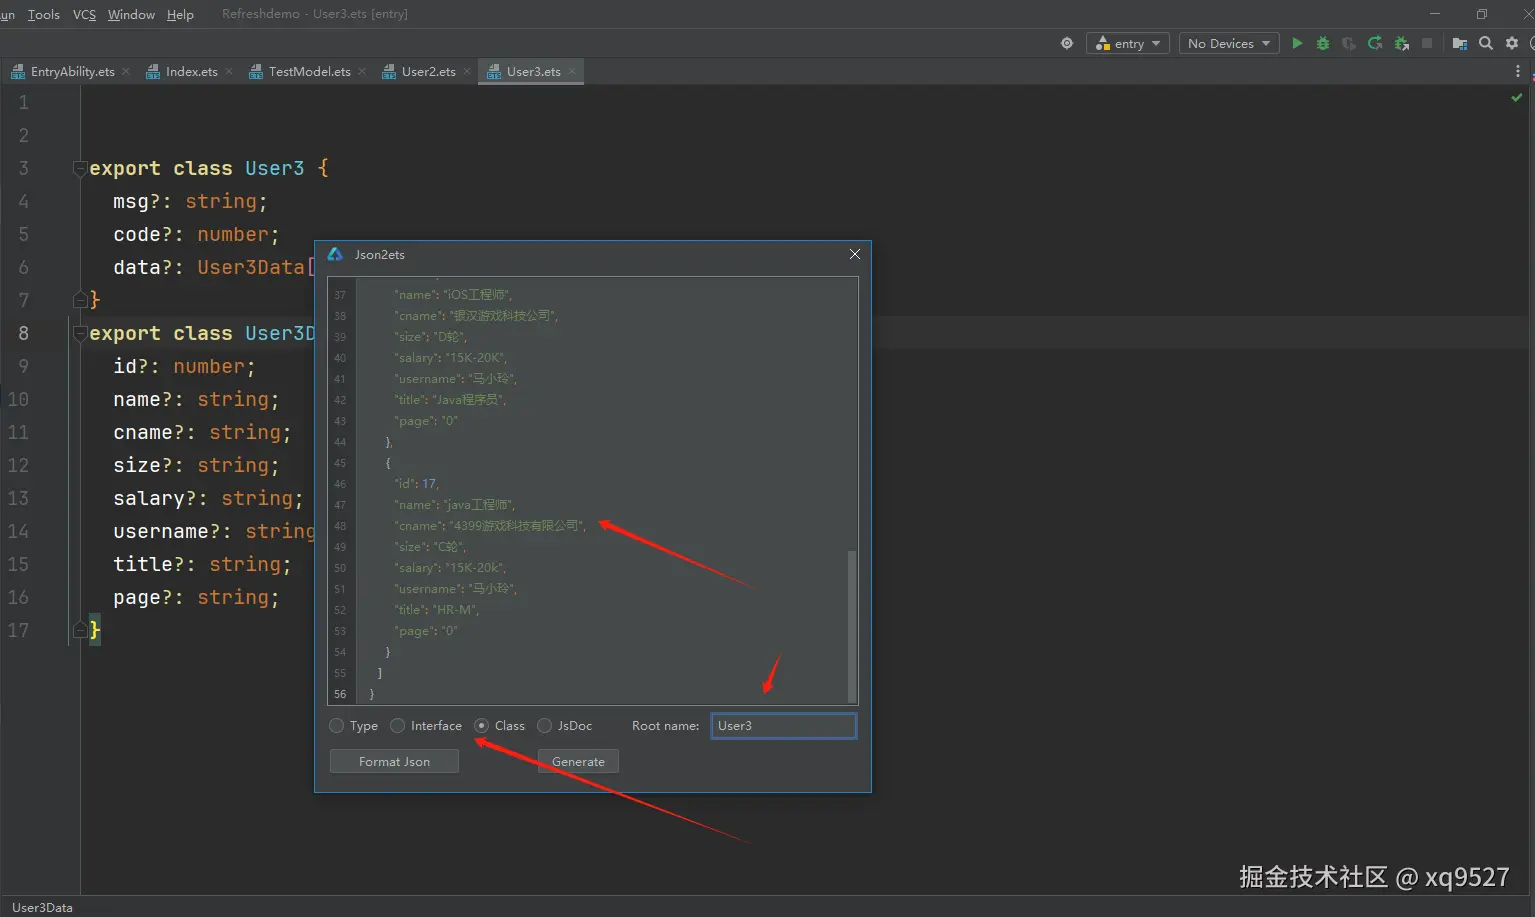The height and width of the screenshot is (917, 1535).
Task: Switch to the User2.ets tab
Action: point(428,71)
